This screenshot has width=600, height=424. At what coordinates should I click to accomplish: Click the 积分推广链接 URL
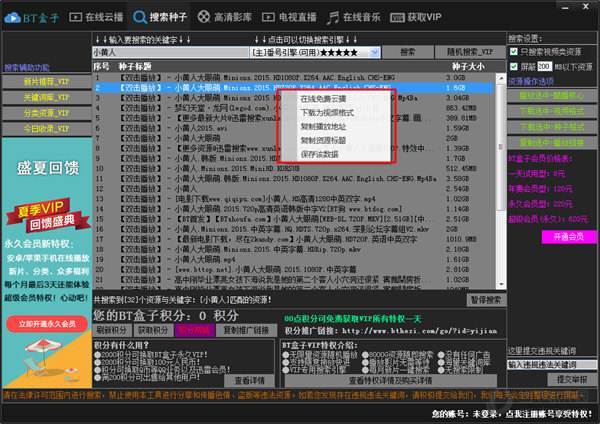click(419, 331)
